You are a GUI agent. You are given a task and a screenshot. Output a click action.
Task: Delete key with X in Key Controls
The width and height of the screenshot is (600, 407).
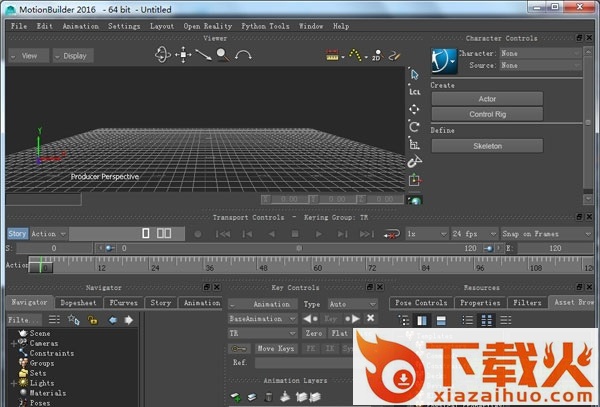(x=370, y=318)
